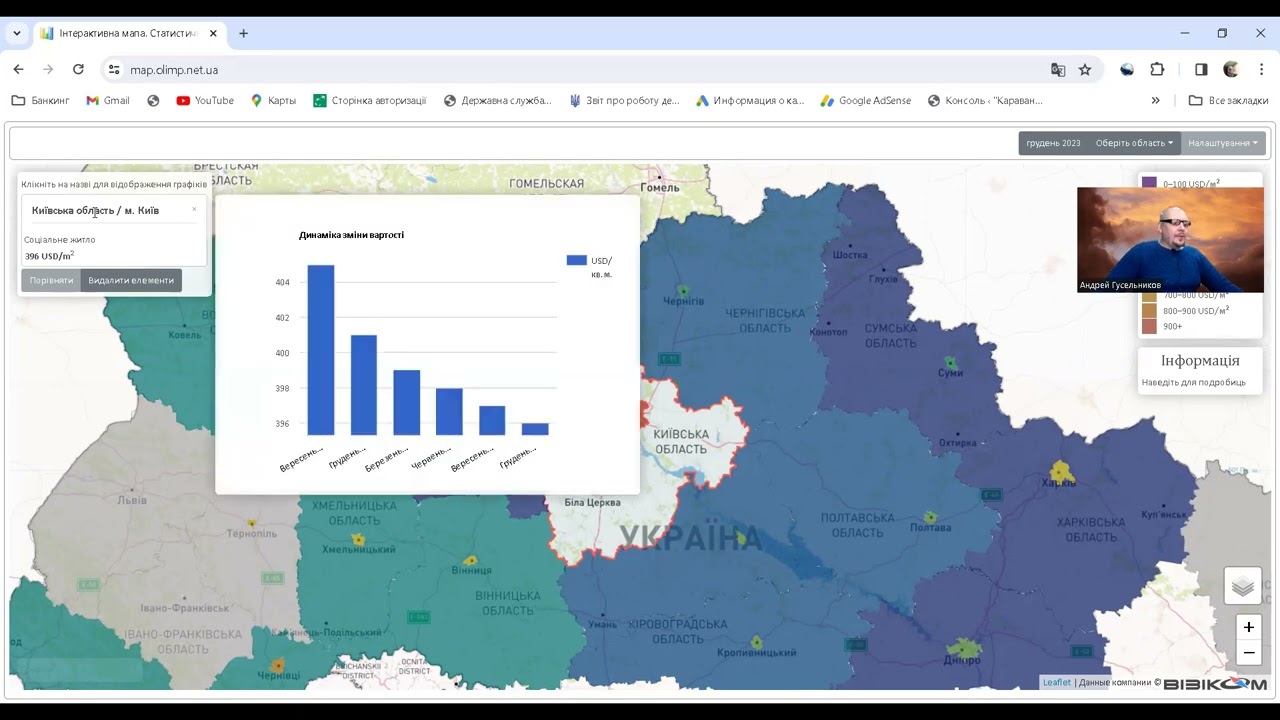
Task: Click the globe extension icon in toolbar
Action: click(x=1127, y=70)
